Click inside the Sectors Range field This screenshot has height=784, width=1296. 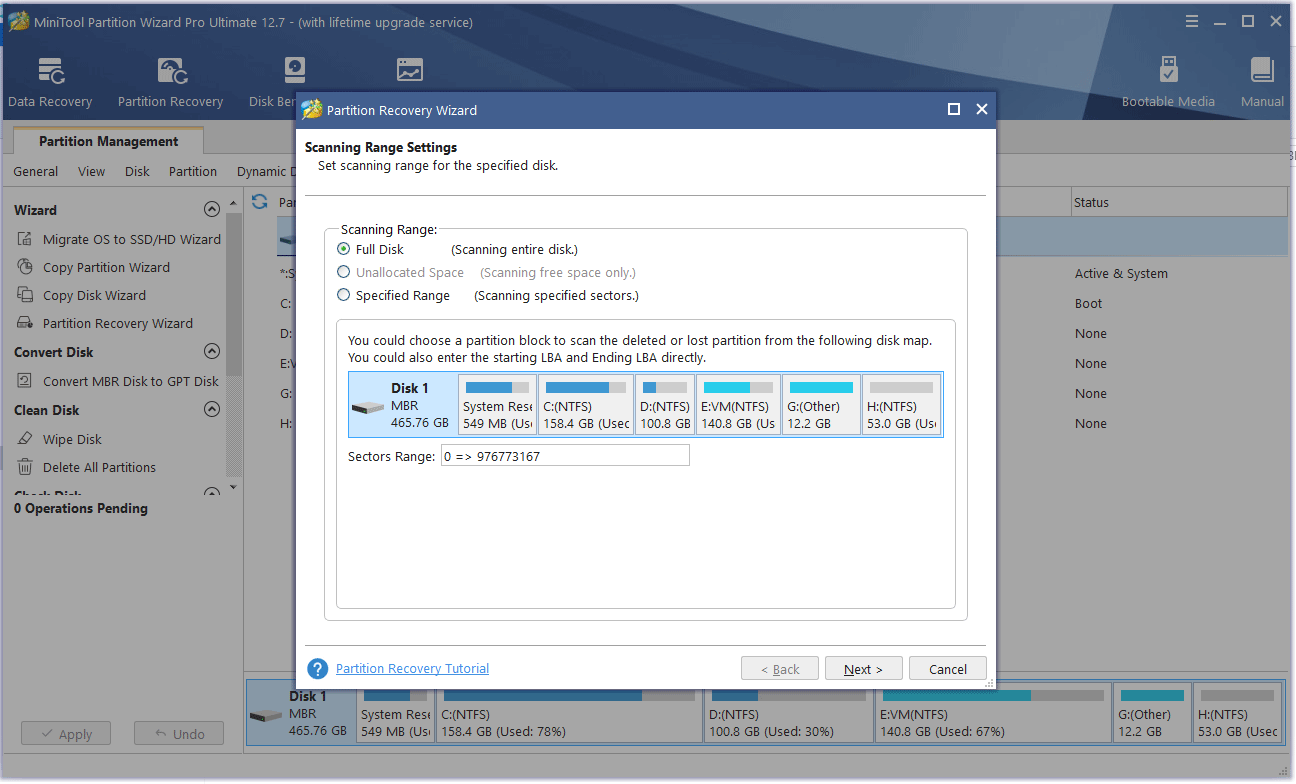[x=565, y=455]
